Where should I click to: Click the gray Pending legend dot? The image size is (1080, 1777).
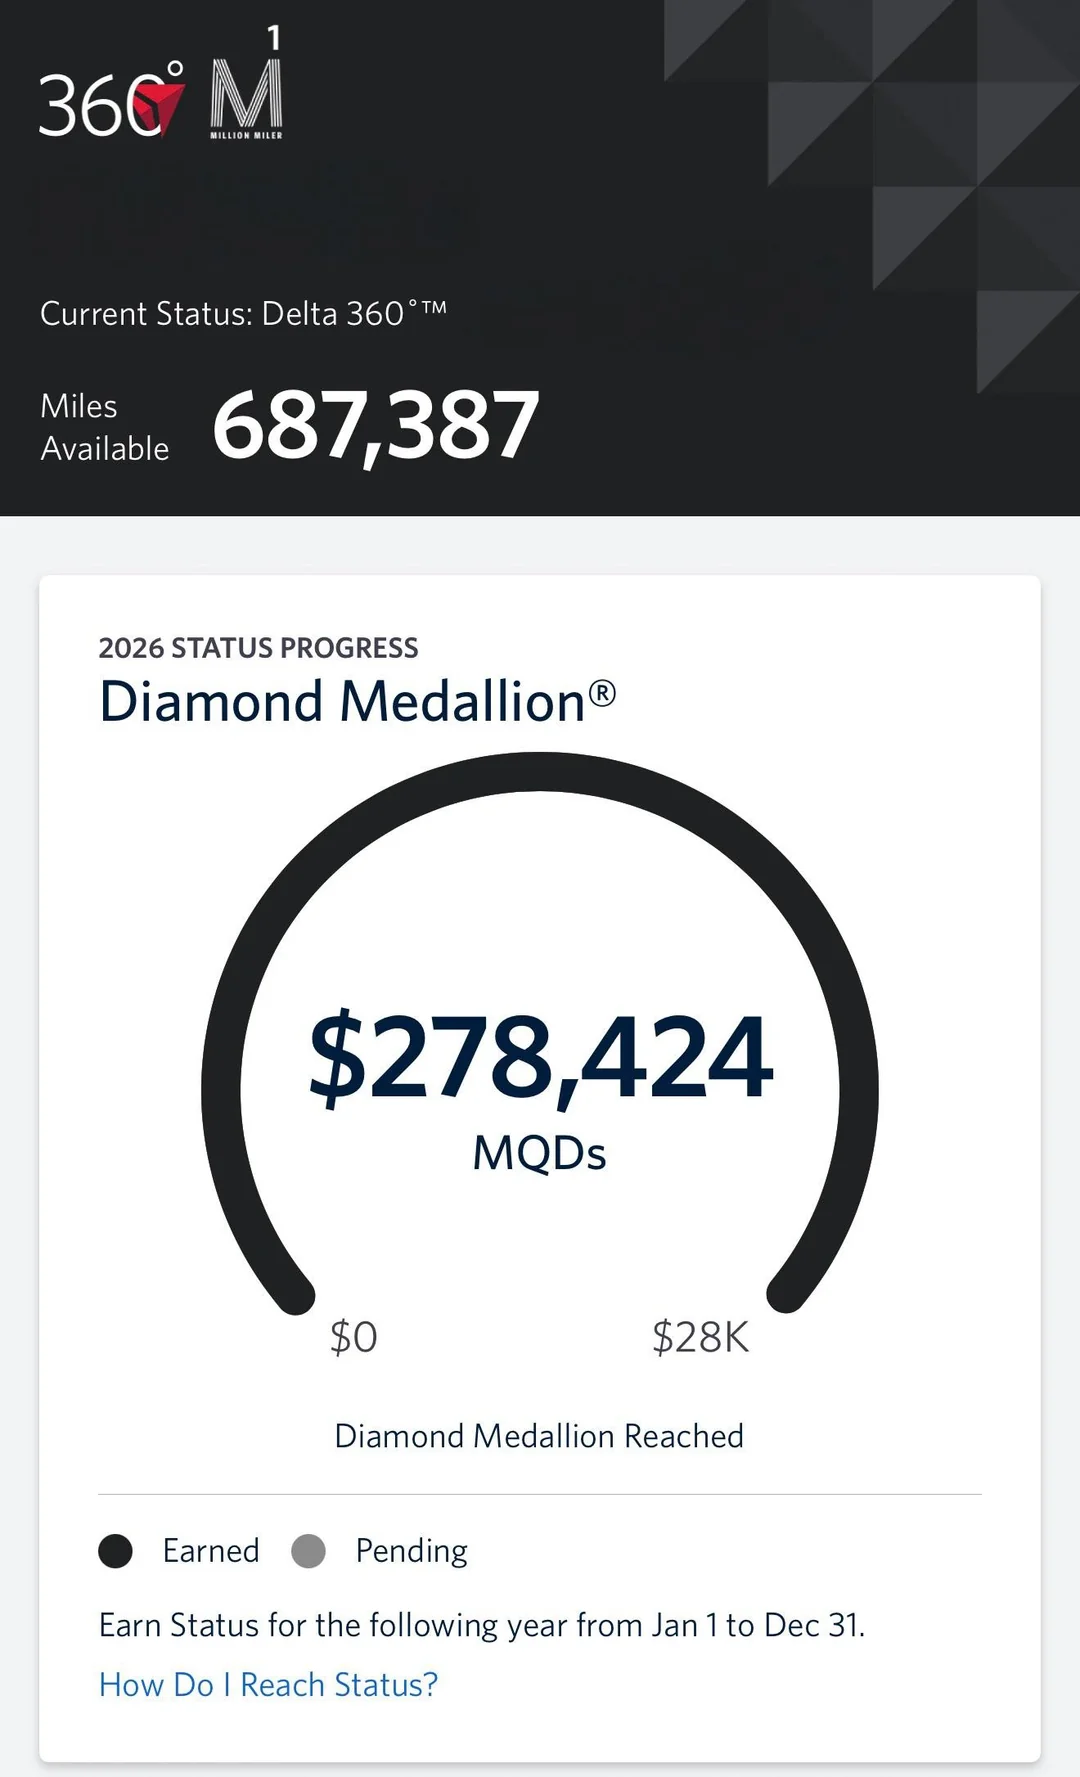click(x=308, y=1551)
